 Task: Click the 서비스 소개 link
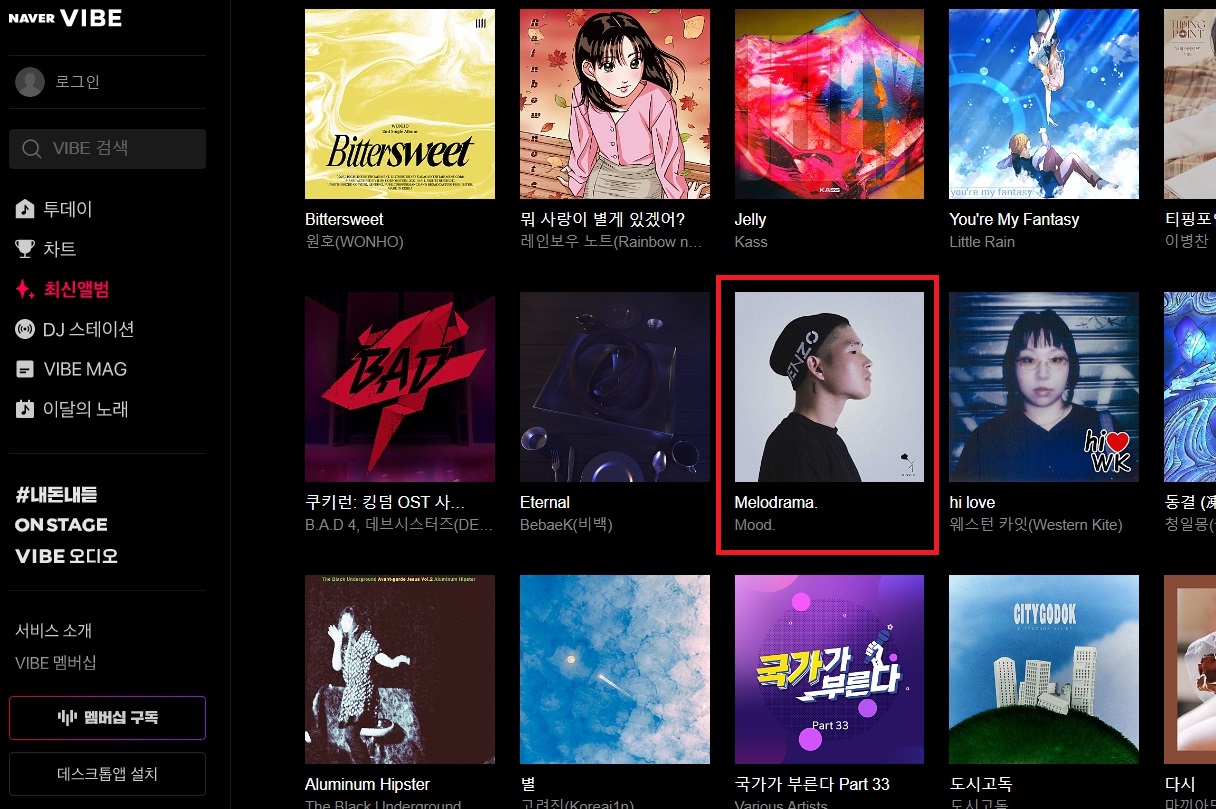tap(53, 631)
